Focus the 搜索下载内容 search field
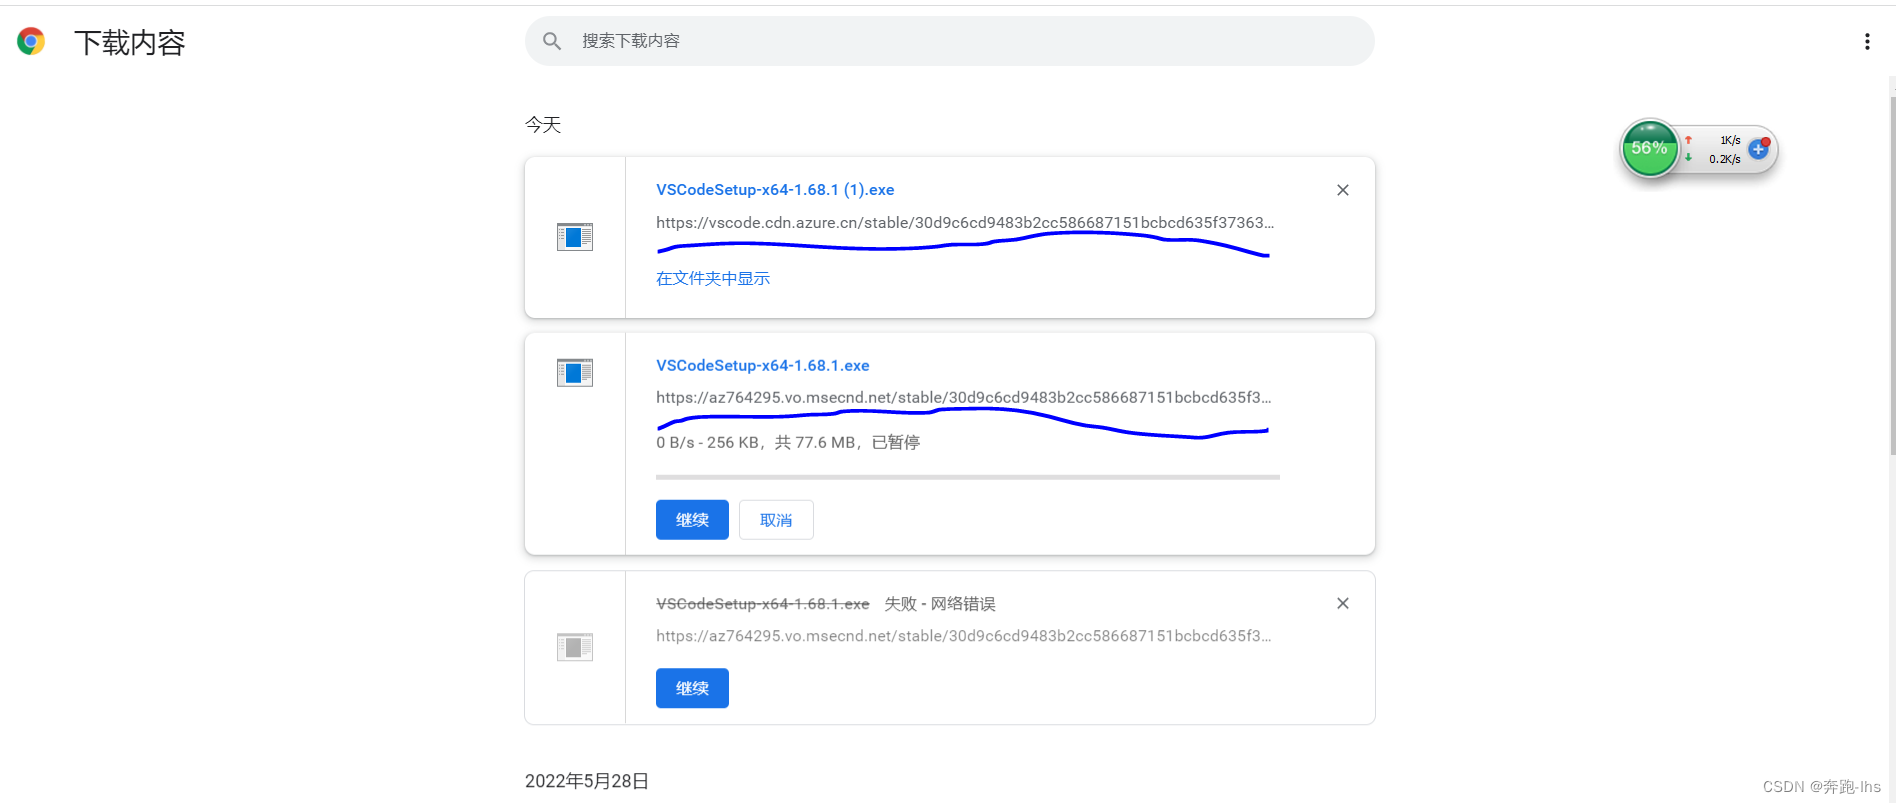This screenshot has width=1896, height=803. click(x=949, y=41)
